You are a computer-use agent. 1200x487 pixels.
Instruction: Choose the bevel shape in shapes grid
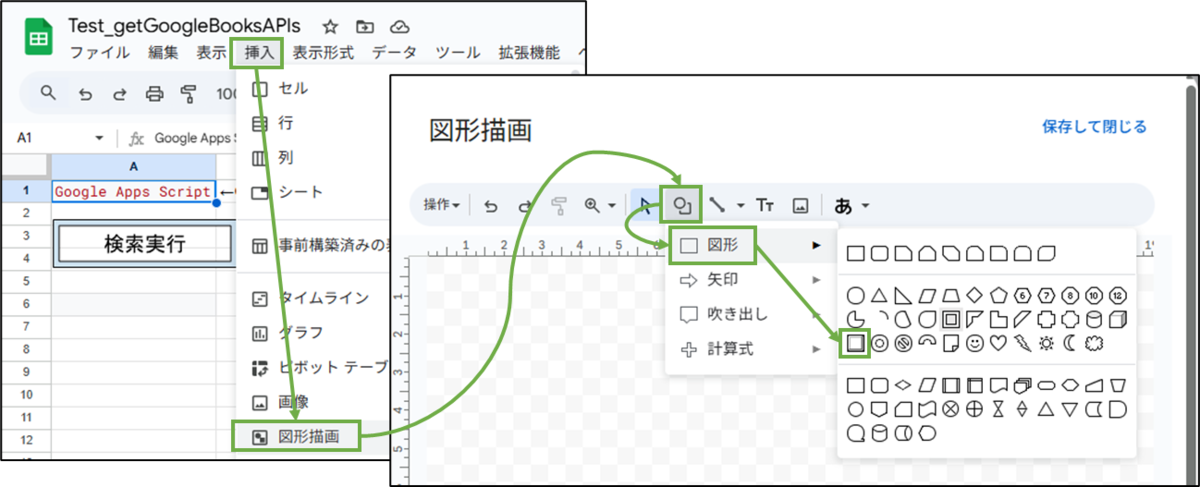855,343
